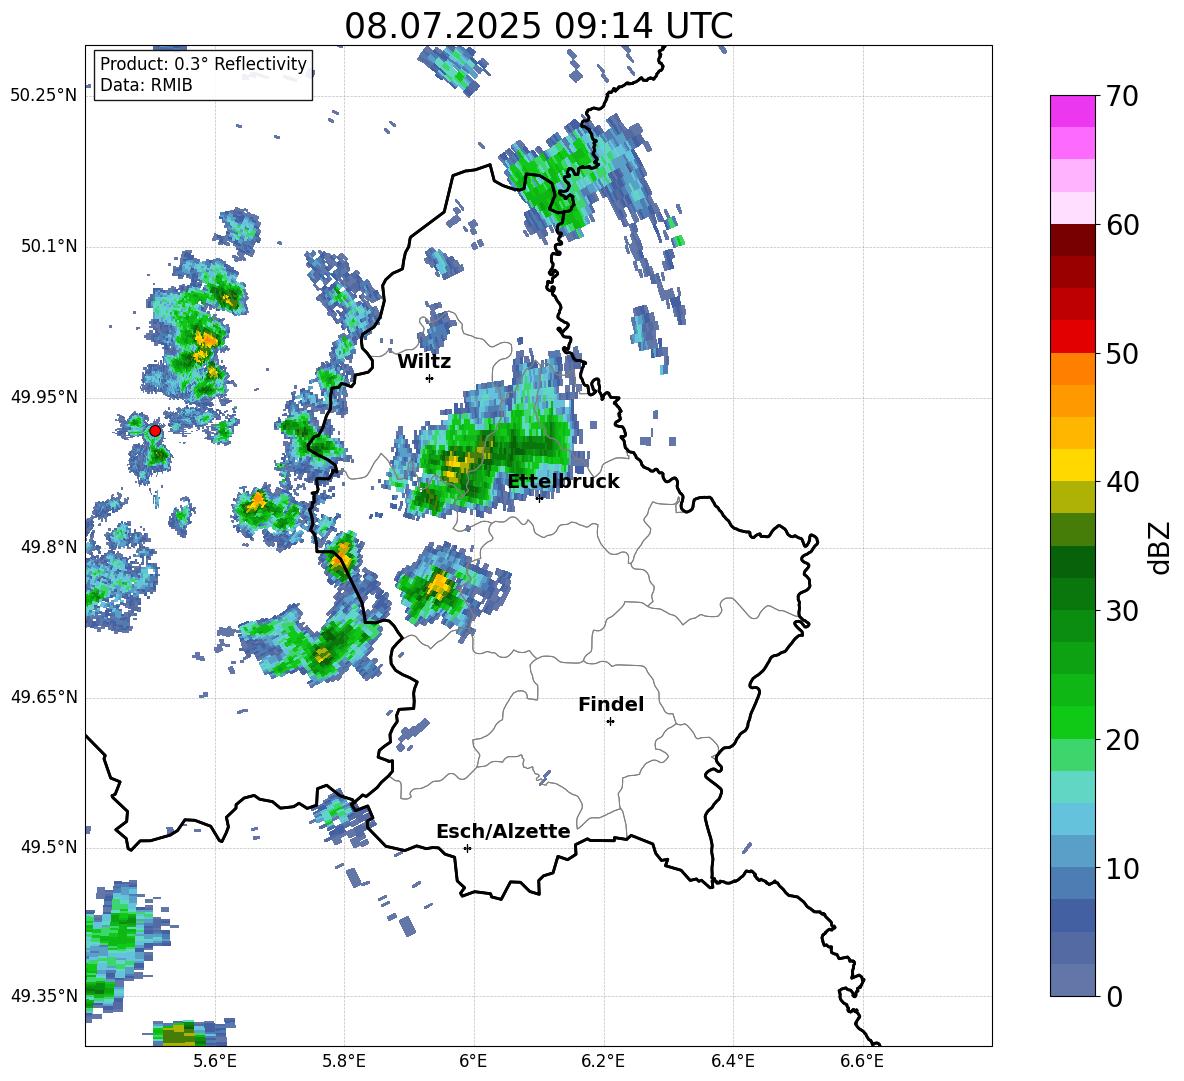Click the dBZ colorbar axis label

(1159, 547)
